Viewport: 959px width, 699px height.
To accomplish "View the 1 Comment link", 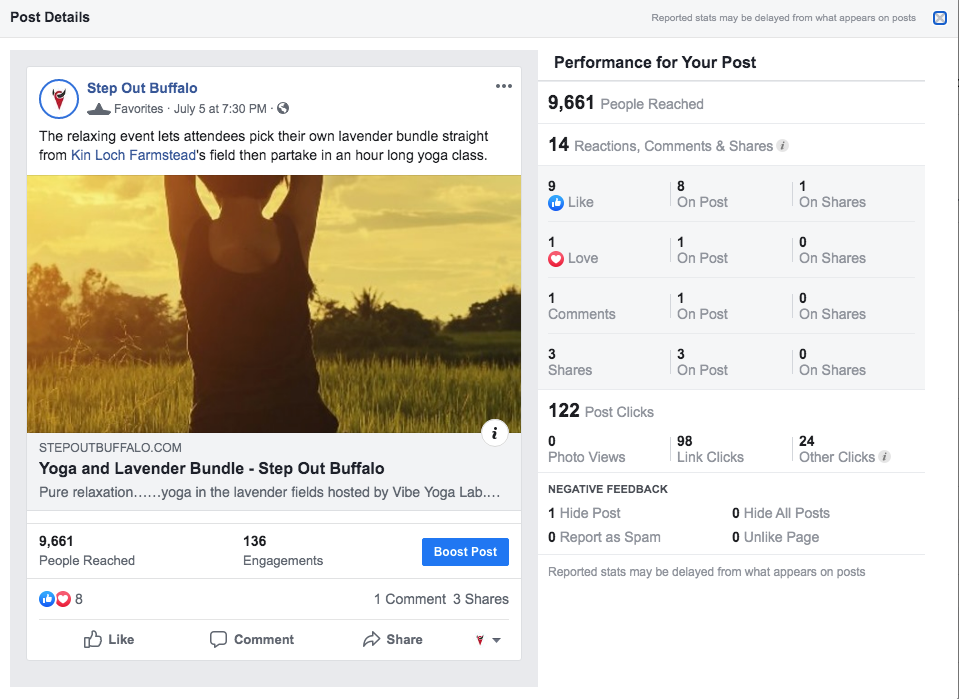I will [410, 599].
